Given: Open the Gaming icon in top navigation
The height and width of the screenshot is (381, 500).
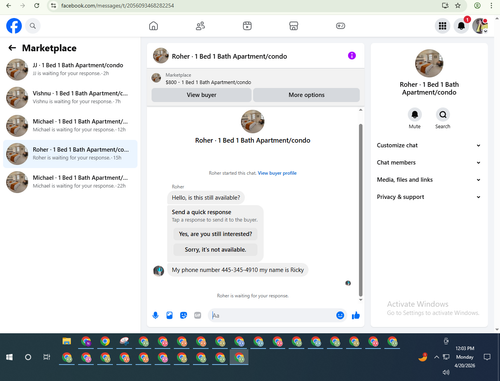Looking at the screenshot, I should click(340, 26).
